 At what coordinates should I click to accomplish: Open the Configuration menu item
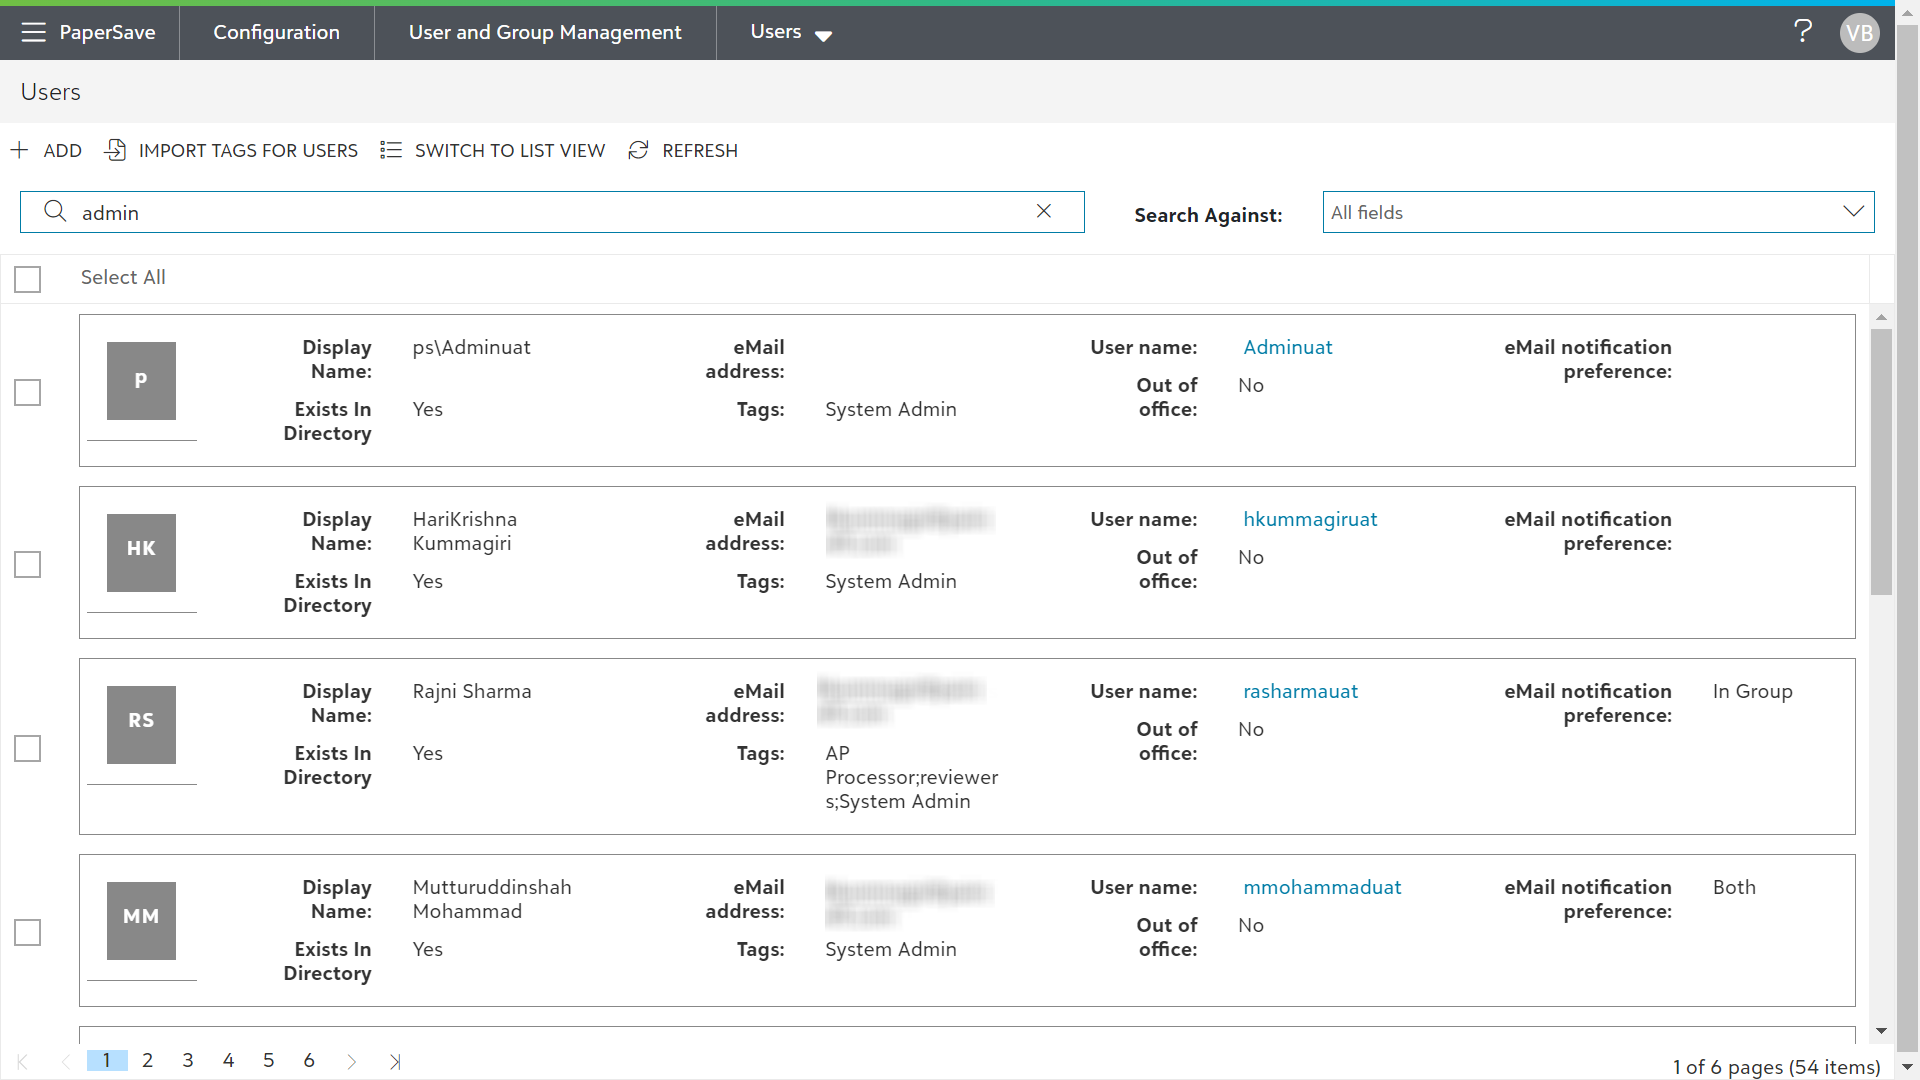coord(276,32)
